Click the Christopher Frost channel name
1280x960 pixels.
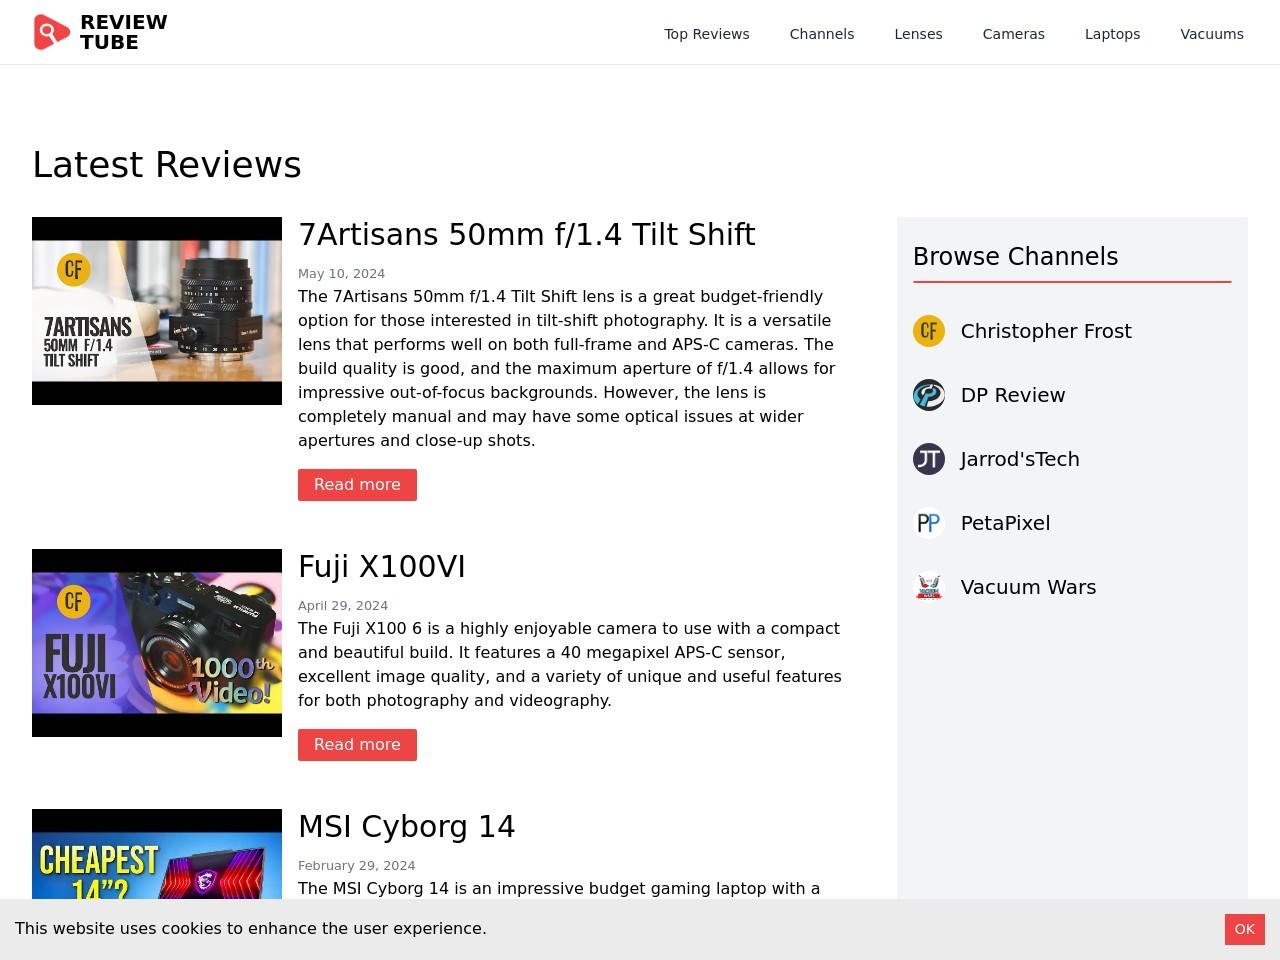(x=1046, y=331)
